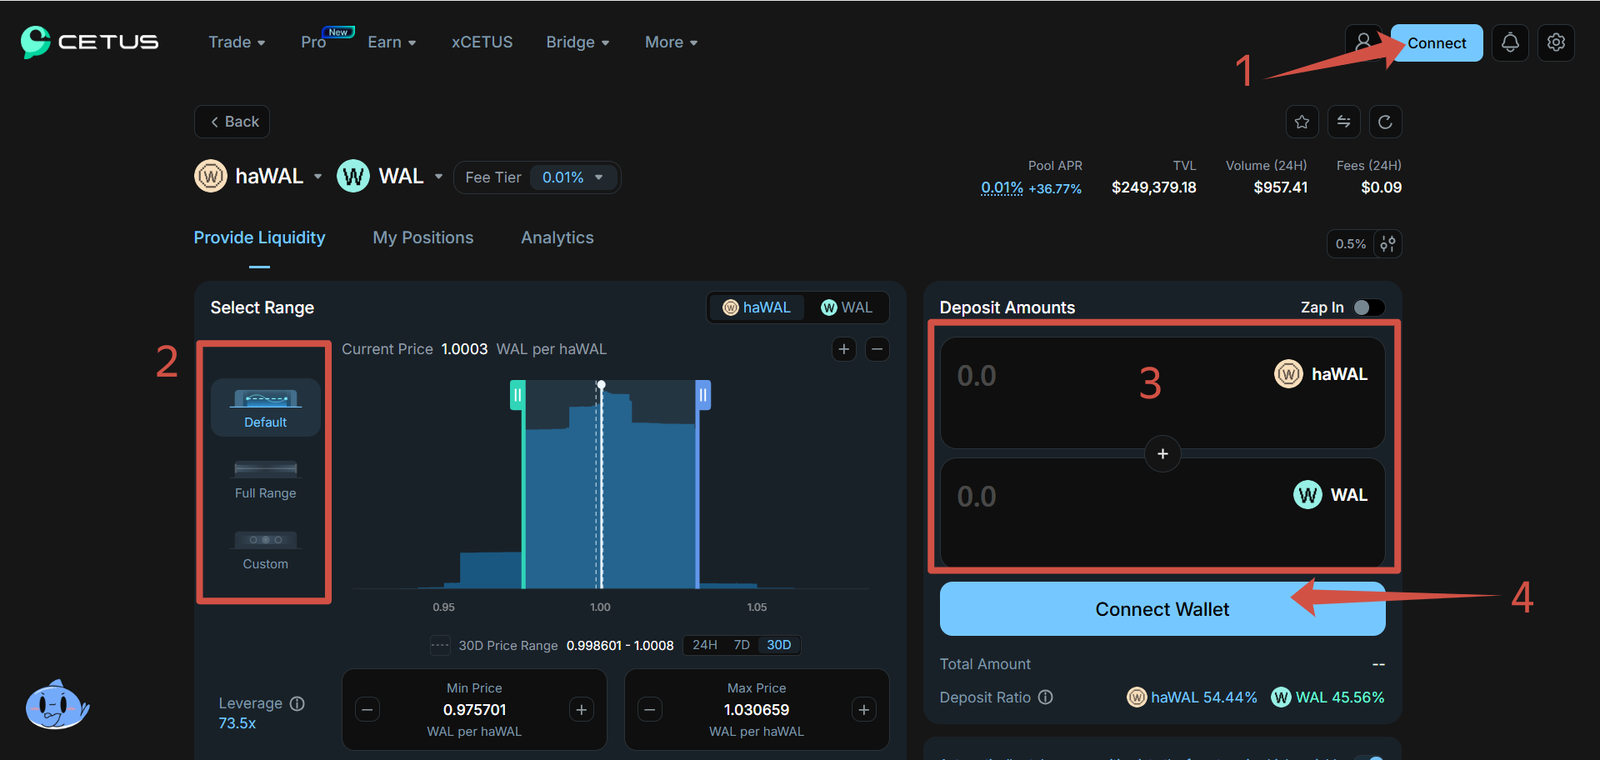The width and height of the screenshot is (1600, 760).
Task: Favorite this pool with the star icon
Action: coord(1302,122)
